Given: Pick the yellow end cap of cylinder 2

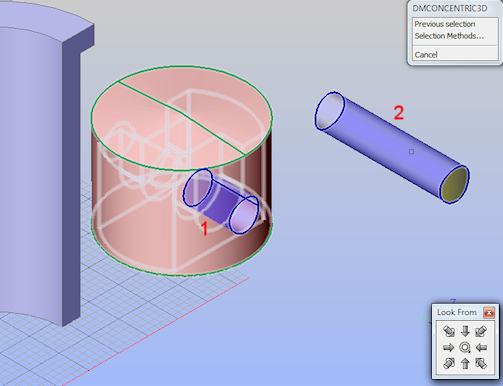Looking at the screenshot, I should [x=455, y=184].
